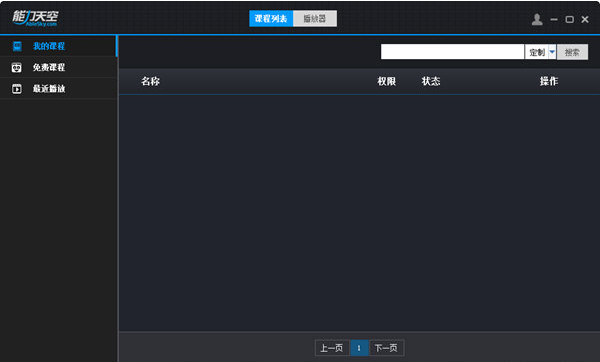This screenshot has height=362, width=600.
Task: Open the 定制 dropdown arrow
Action: tap(552, 52)
